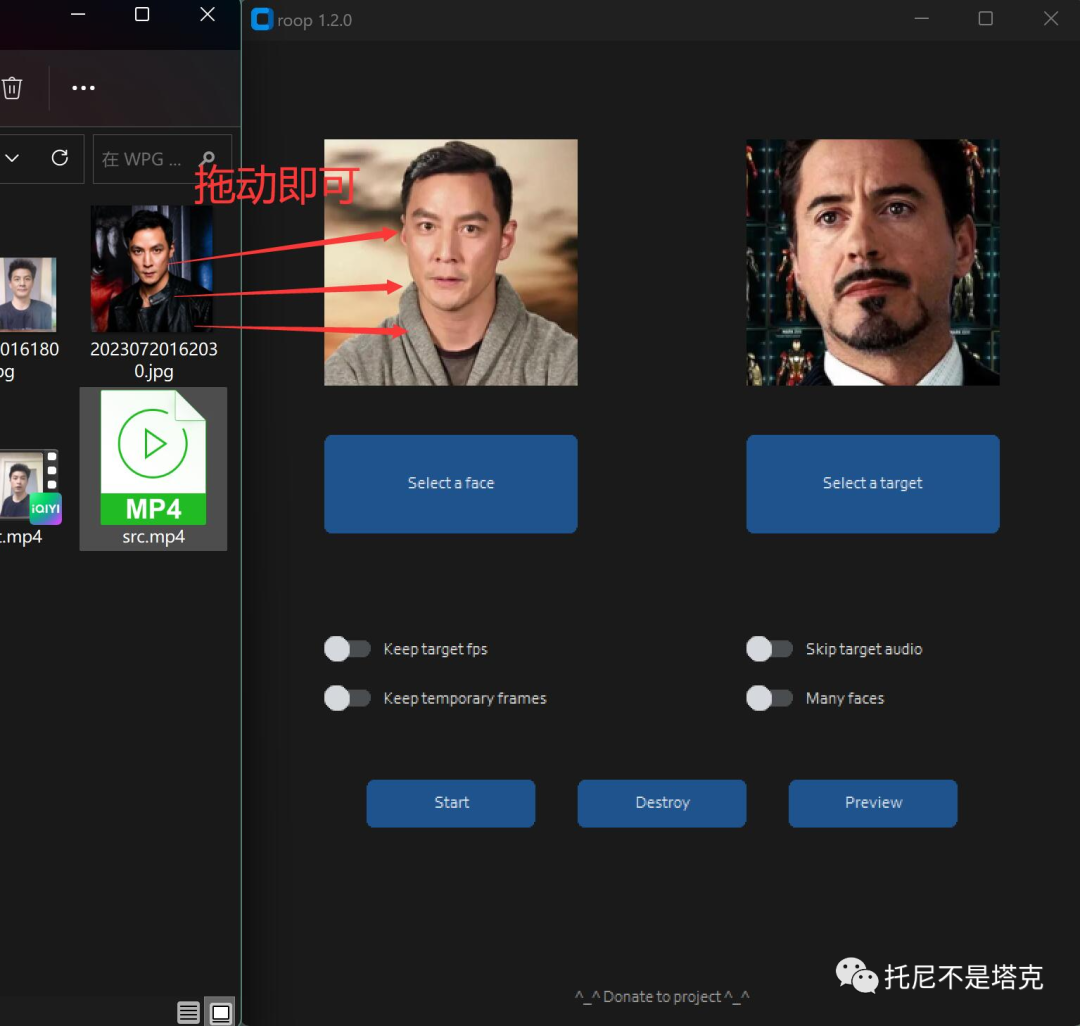The height and width of the screenshot is (1026, 1080).
Task: Enable Skip target audio
Action: [769, 649]
